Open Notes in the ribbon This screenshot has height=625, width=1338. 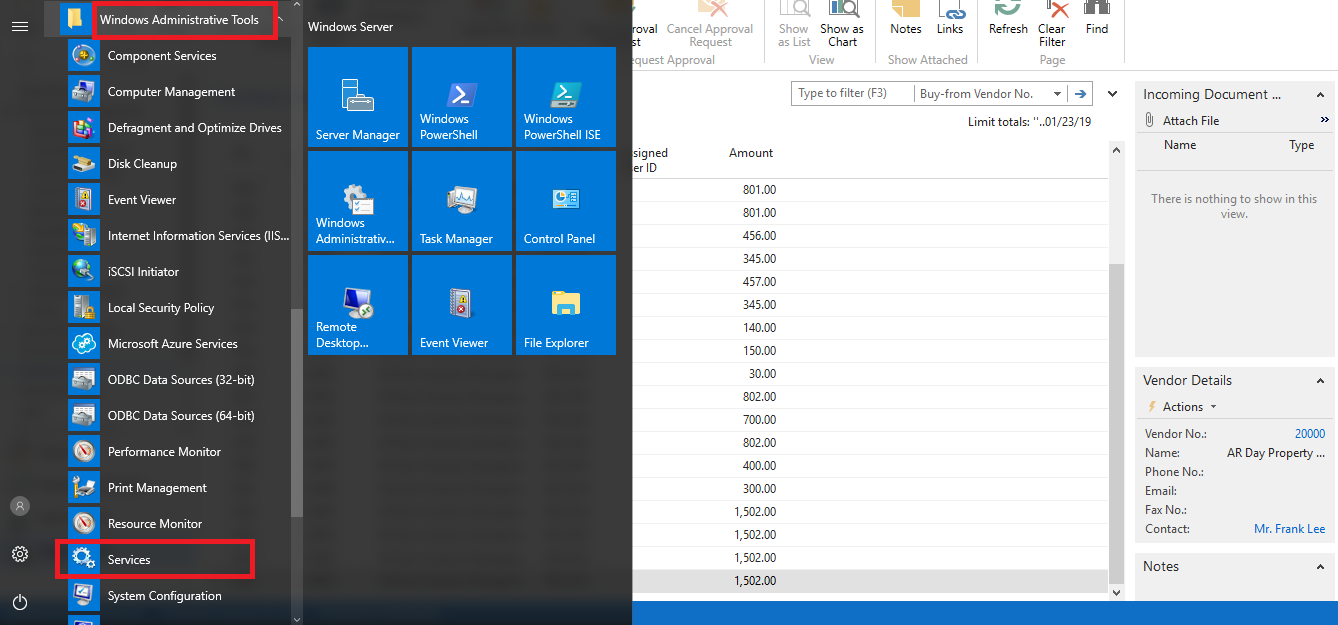(906, 19)
